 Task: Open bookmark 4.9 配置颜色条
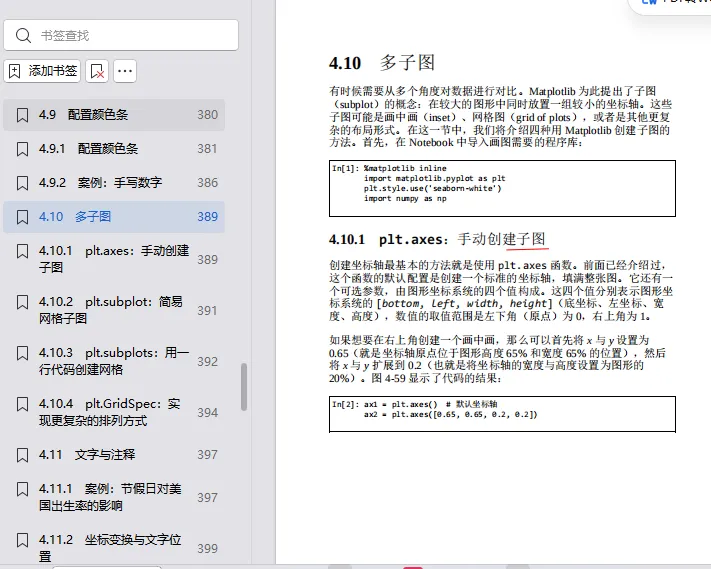(x=114, y=115)
